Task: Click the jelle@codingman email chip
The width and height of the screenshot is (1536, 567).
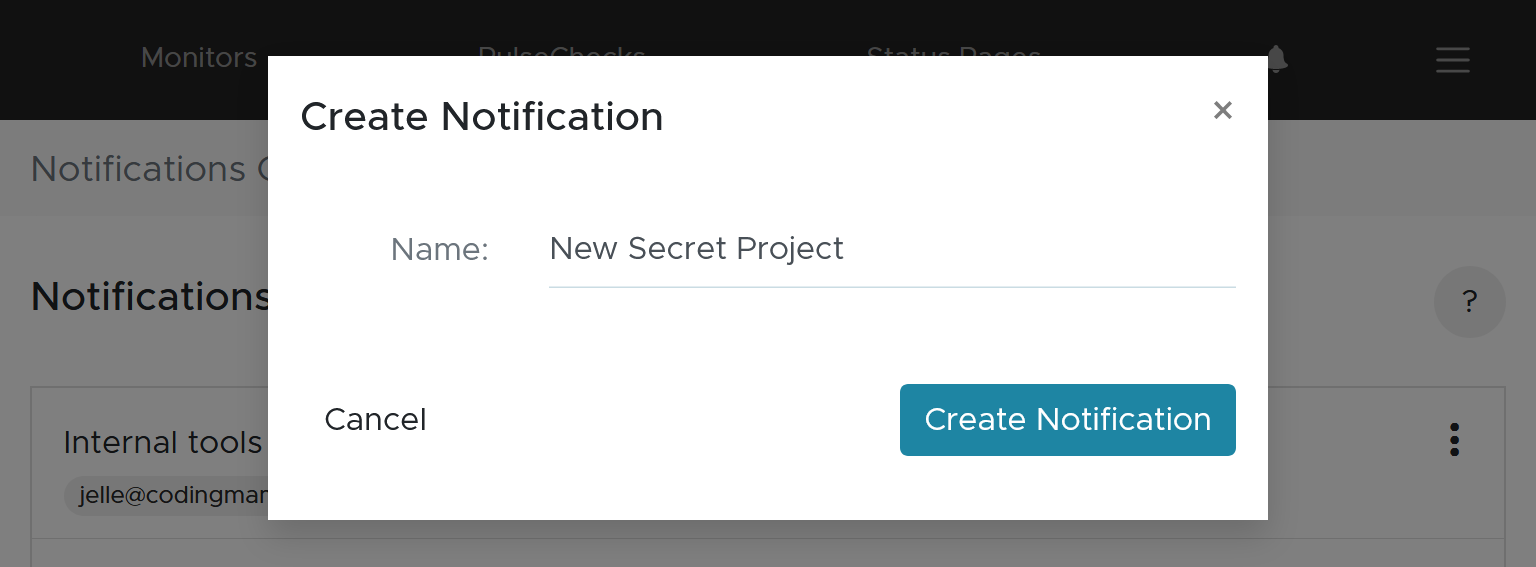Action: coord(170,495)
